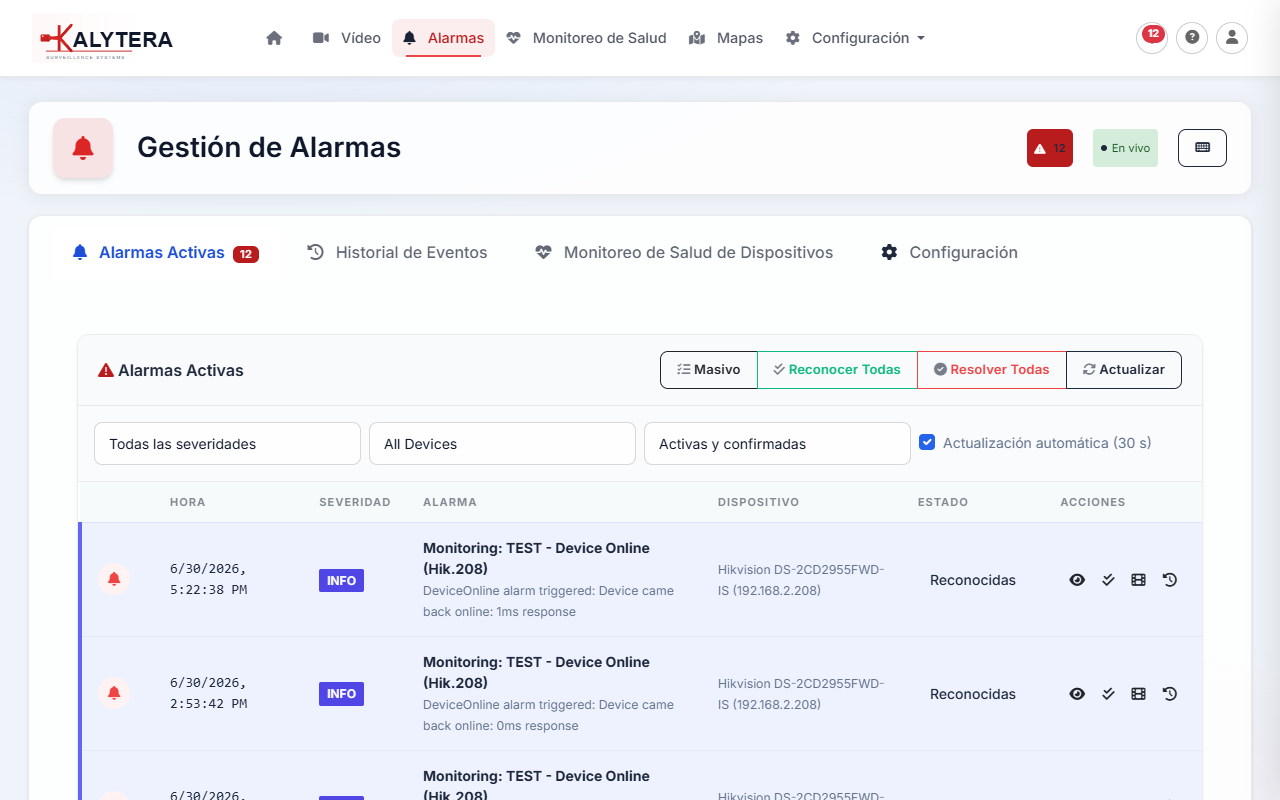Click alarm title with 1ms response description

click(536, 558)
